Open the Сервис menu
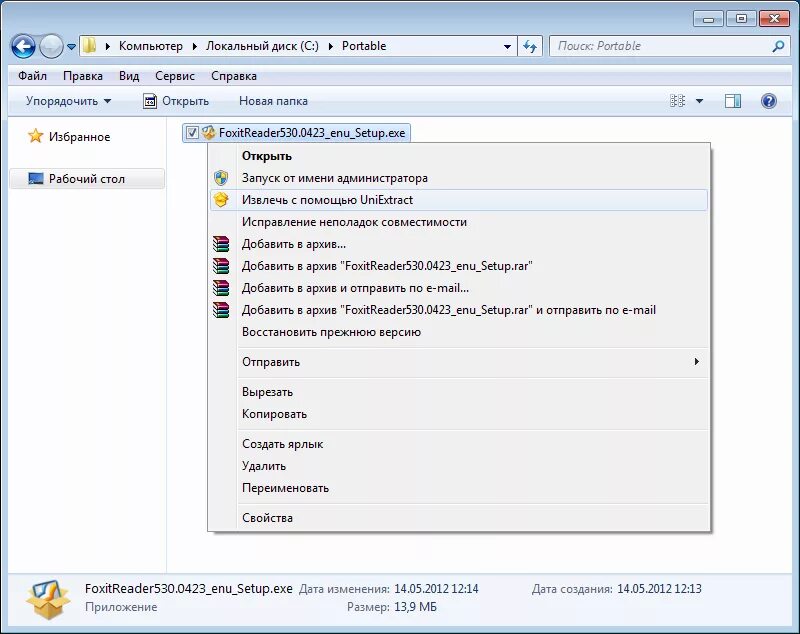Viewport: 800px width, 634px height. [x=174, y=76]
